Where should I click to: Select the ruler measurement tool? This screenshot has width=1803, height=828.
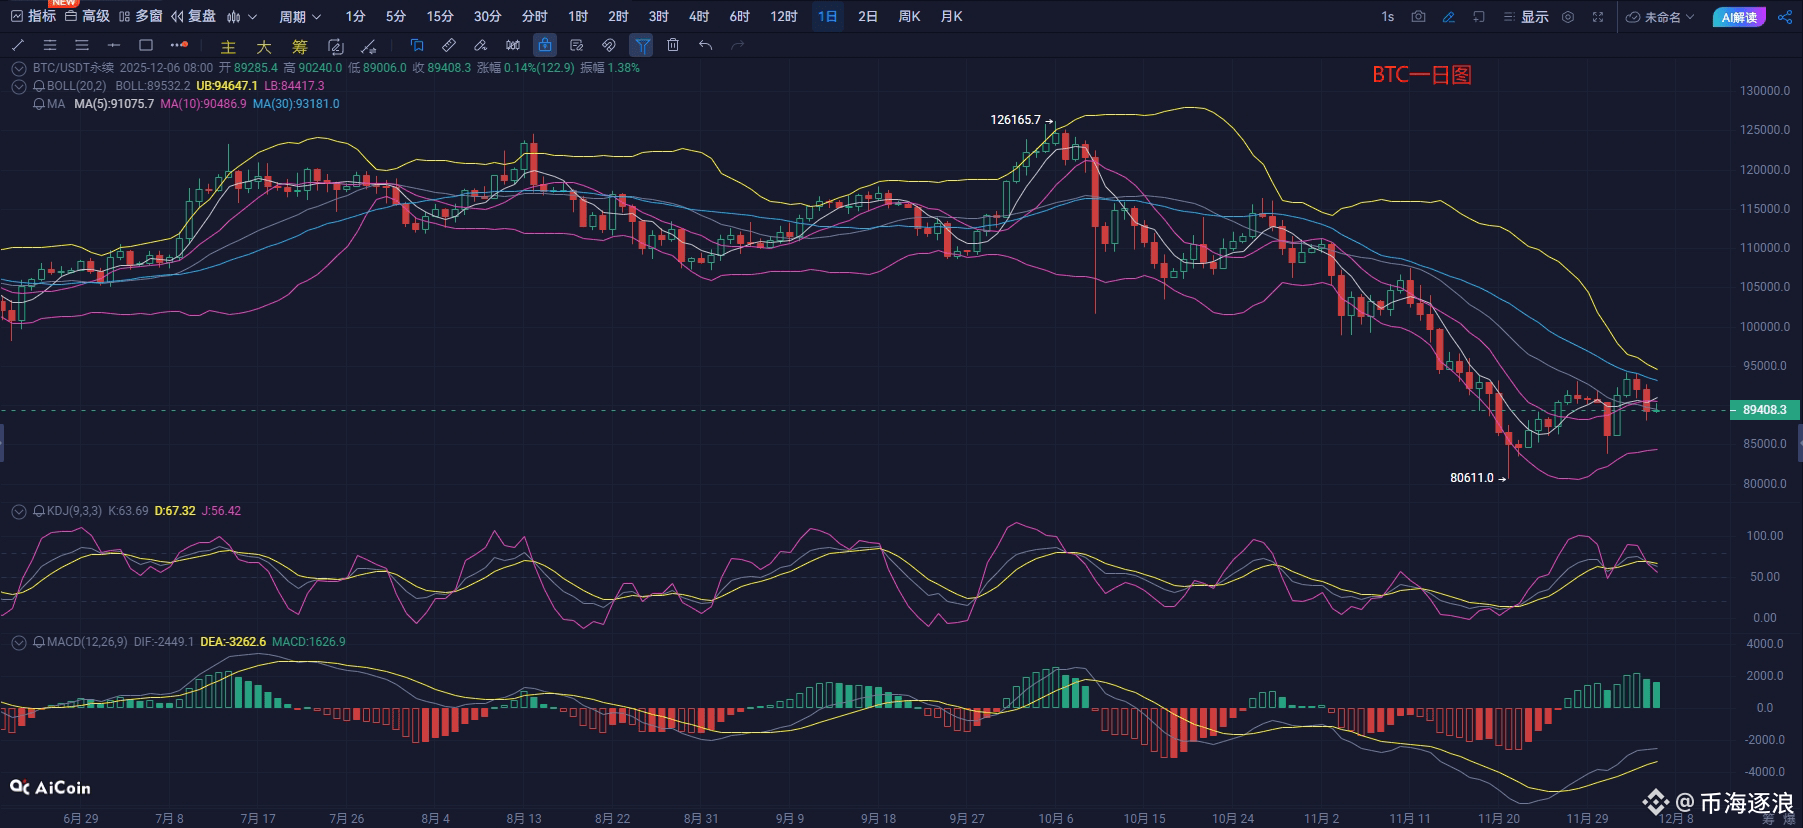click(449, 45)
